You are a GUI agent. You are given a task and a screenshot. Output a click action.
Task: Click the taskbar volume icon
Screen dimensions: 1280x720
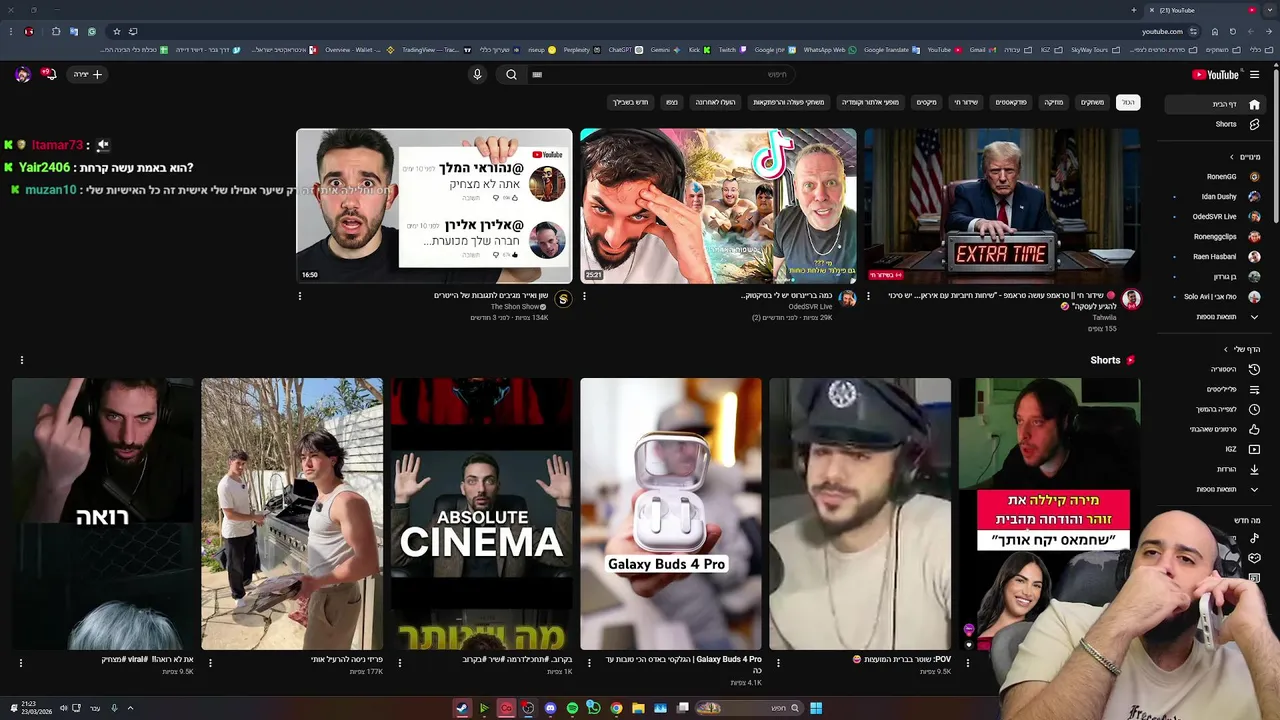tap(63, 708)
